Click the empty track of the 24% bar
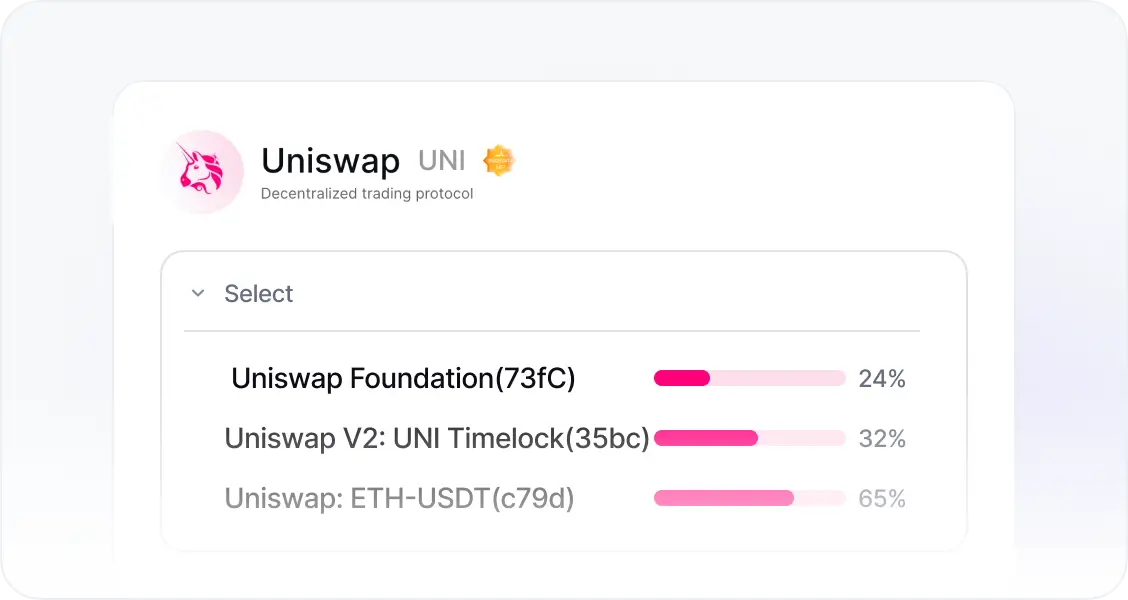The image size is (1128, 600). tap(778, 378)
